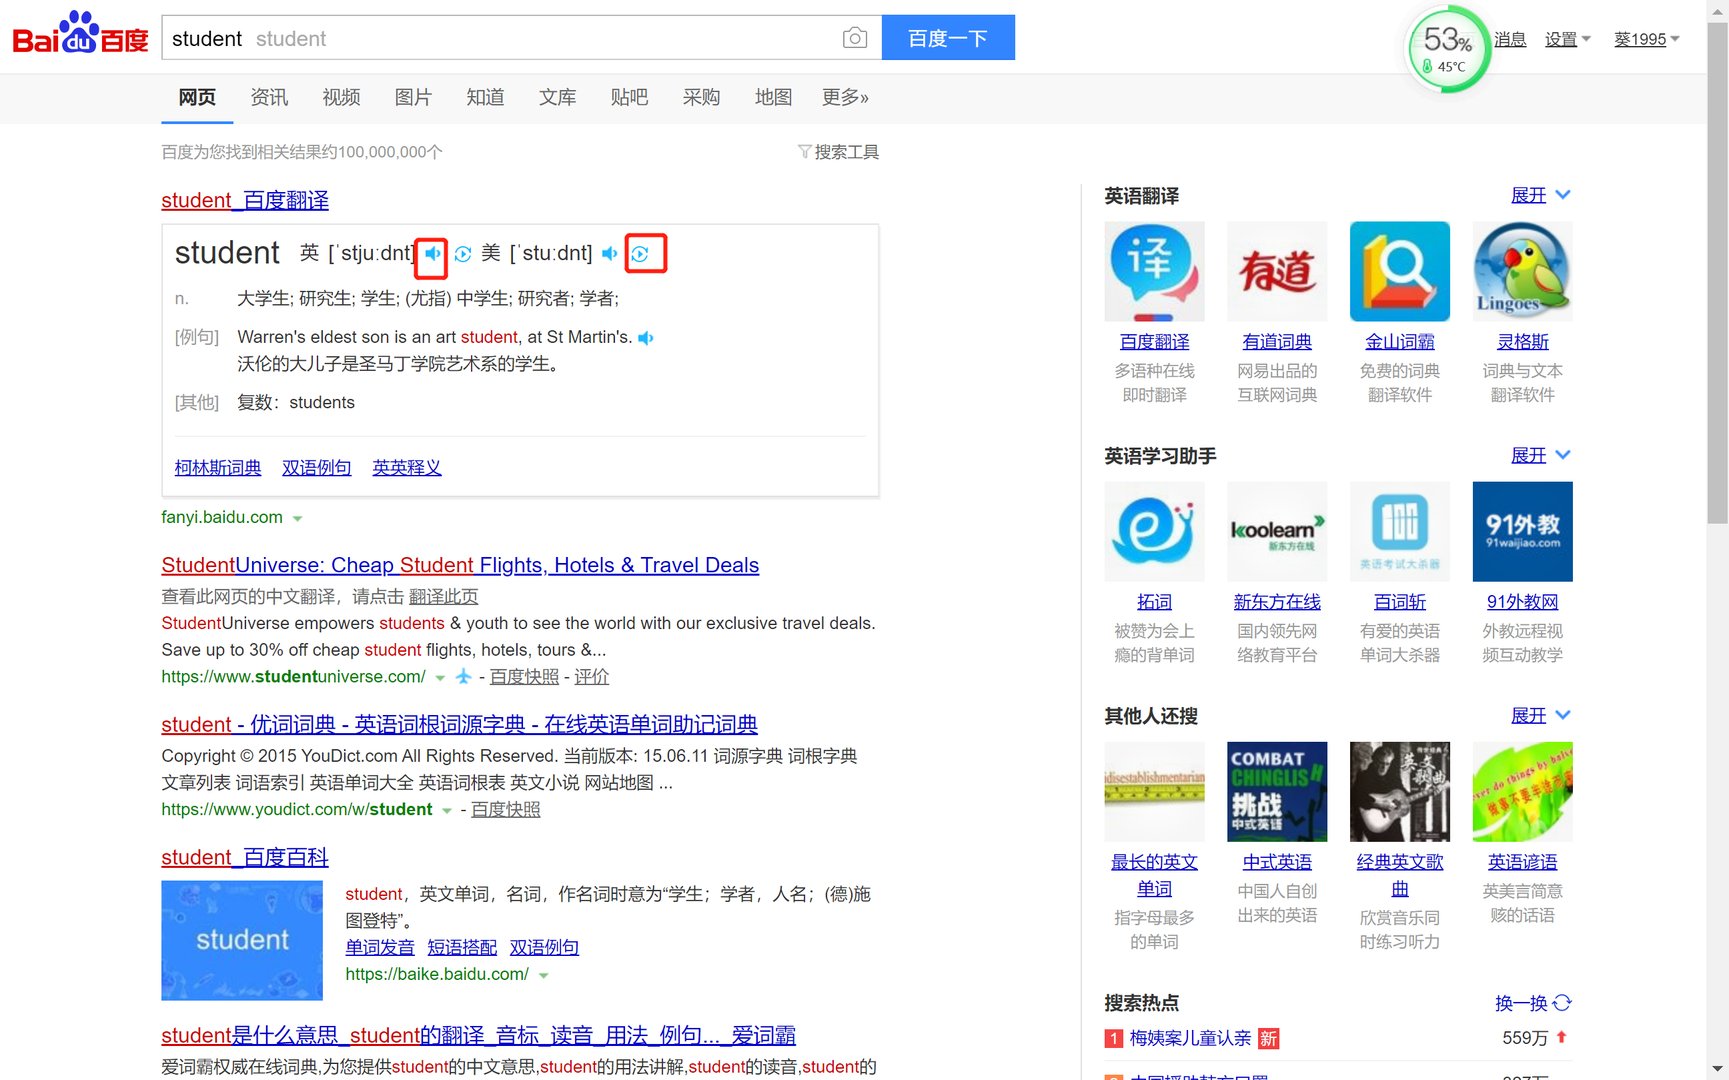Click follow-read icon after British phonetic
1729x1080 pixels.
[x=463, y=254]
